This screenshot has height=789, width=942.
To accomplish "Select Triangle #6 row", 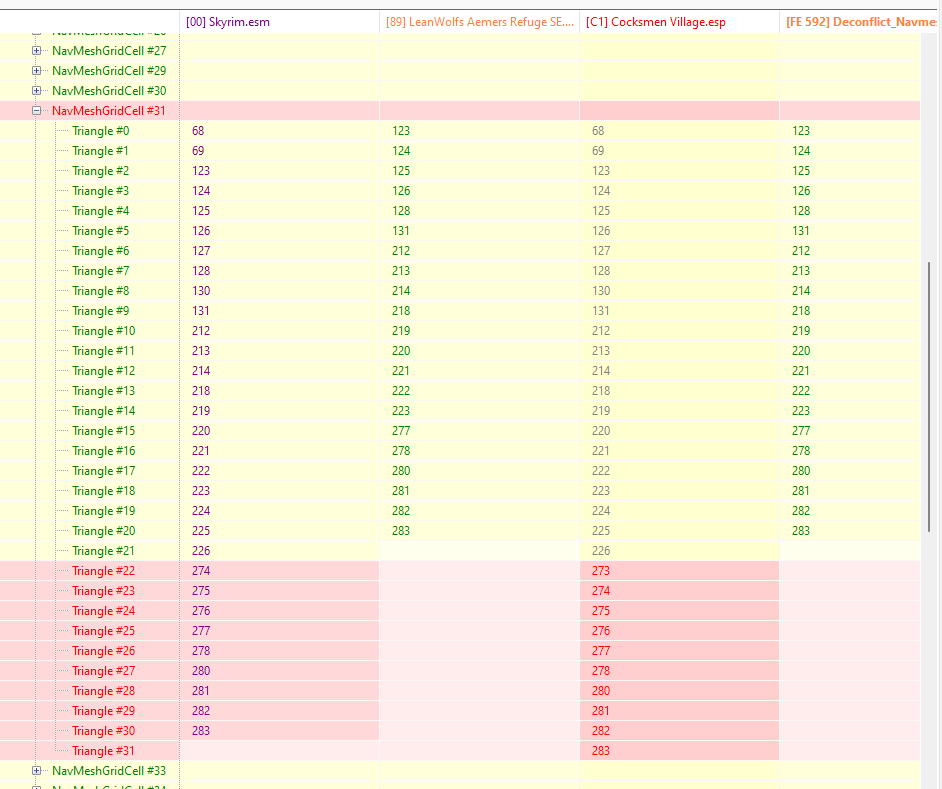I will click(460, 251).
